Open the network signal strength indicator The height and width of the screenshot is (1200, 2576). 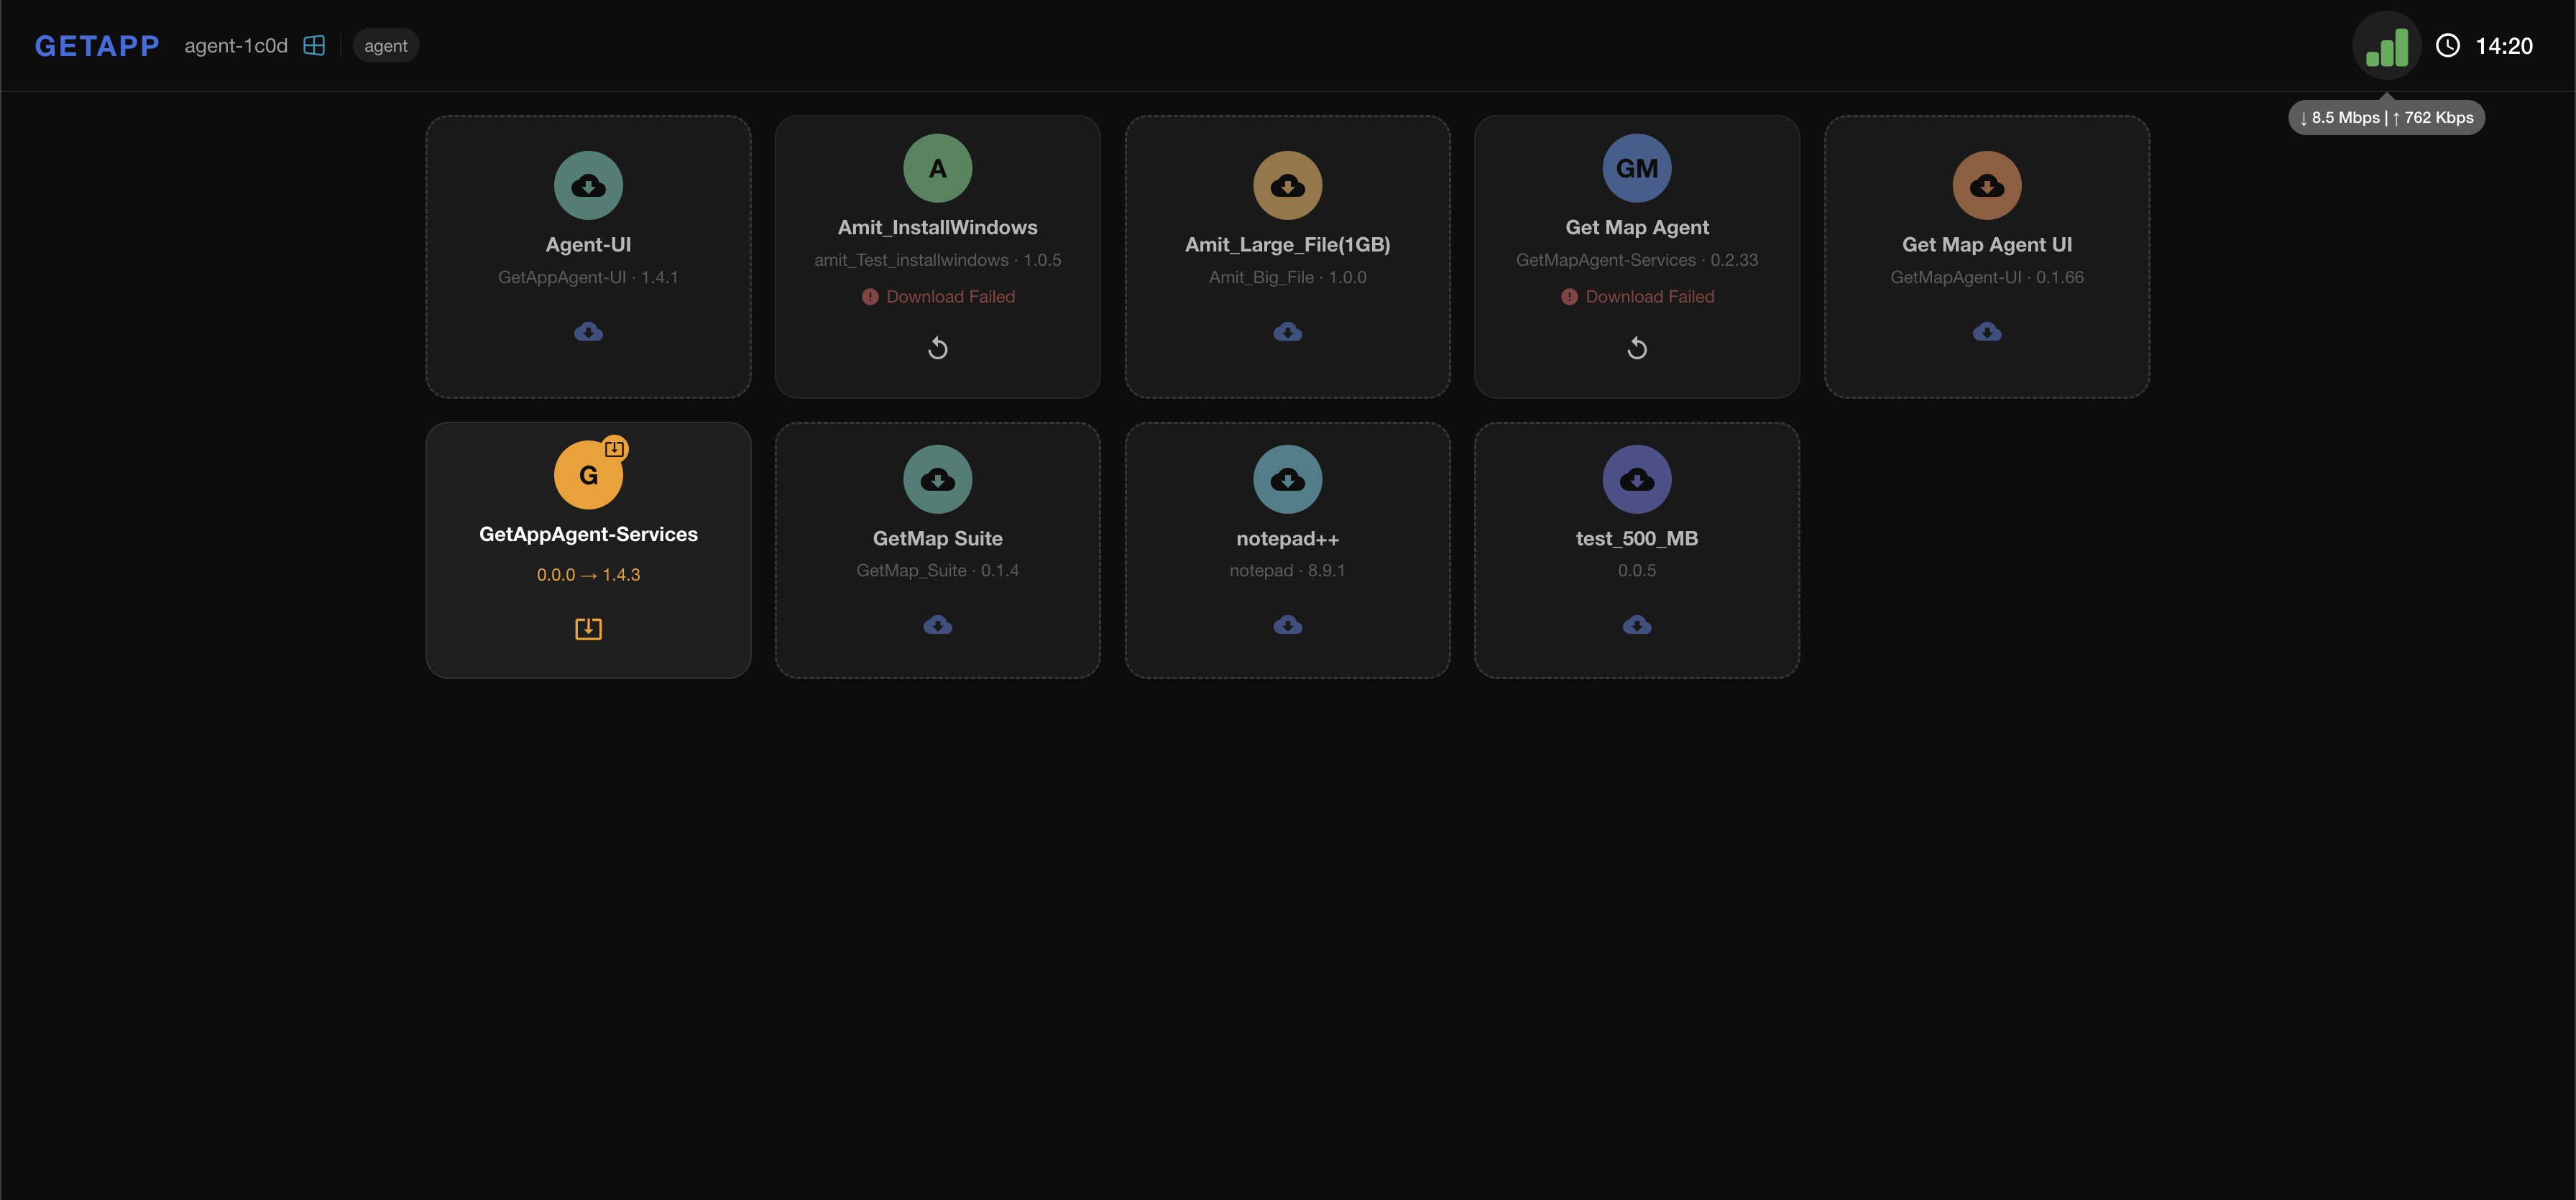[x=2386, y=46]
